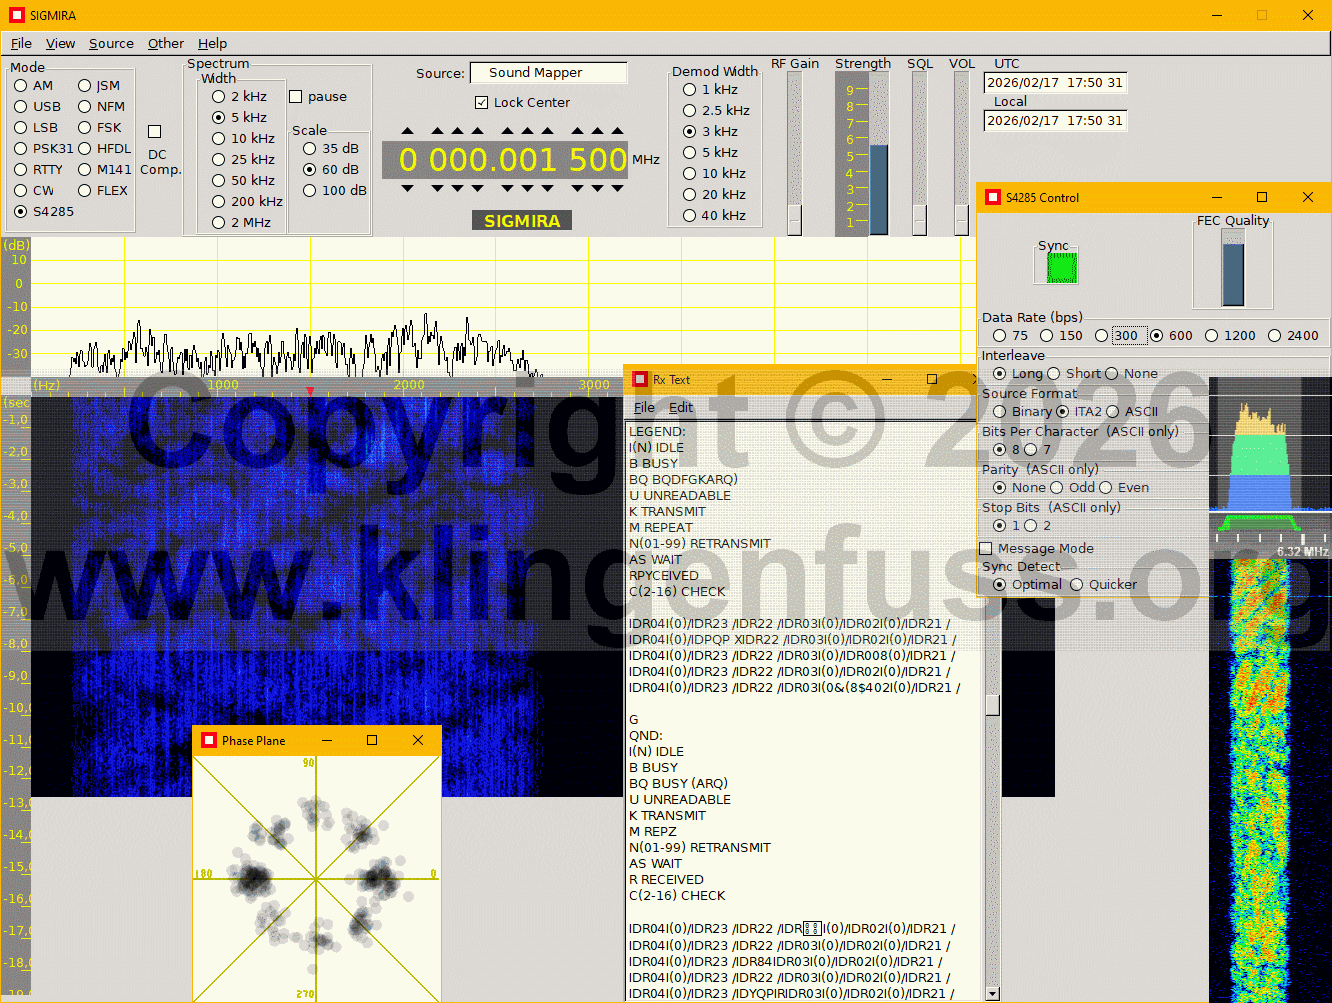Enable the Message Mode checkbox

987,549
